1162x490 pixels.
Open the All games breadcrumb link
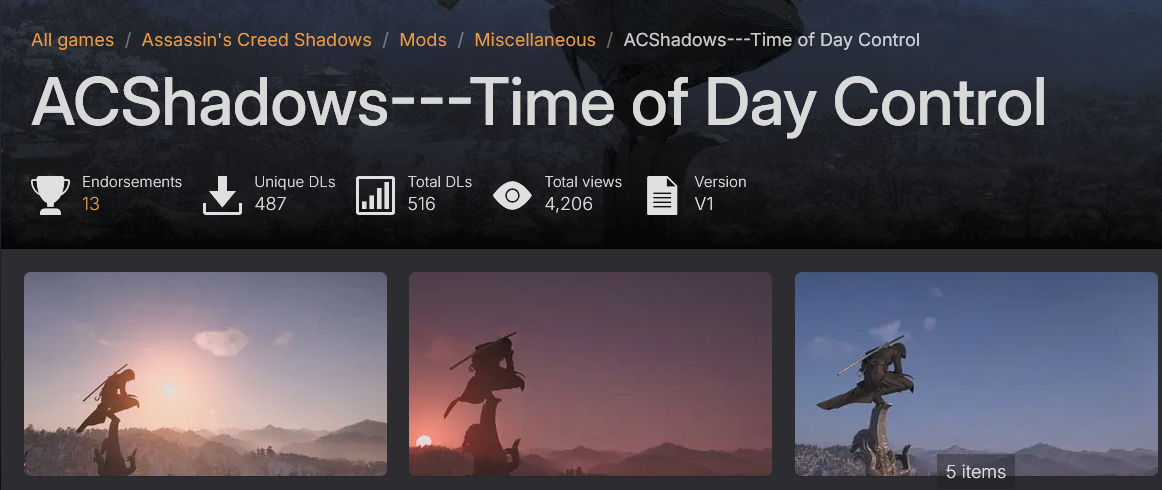point(73,40)
